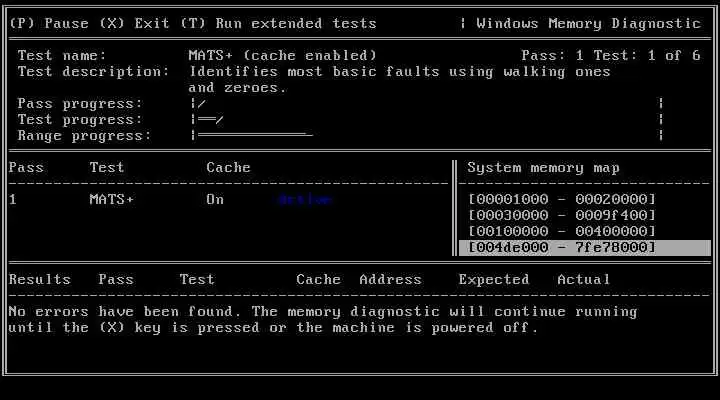
Task: Select memory range 00001000 - 00020000
Action: 562,199
